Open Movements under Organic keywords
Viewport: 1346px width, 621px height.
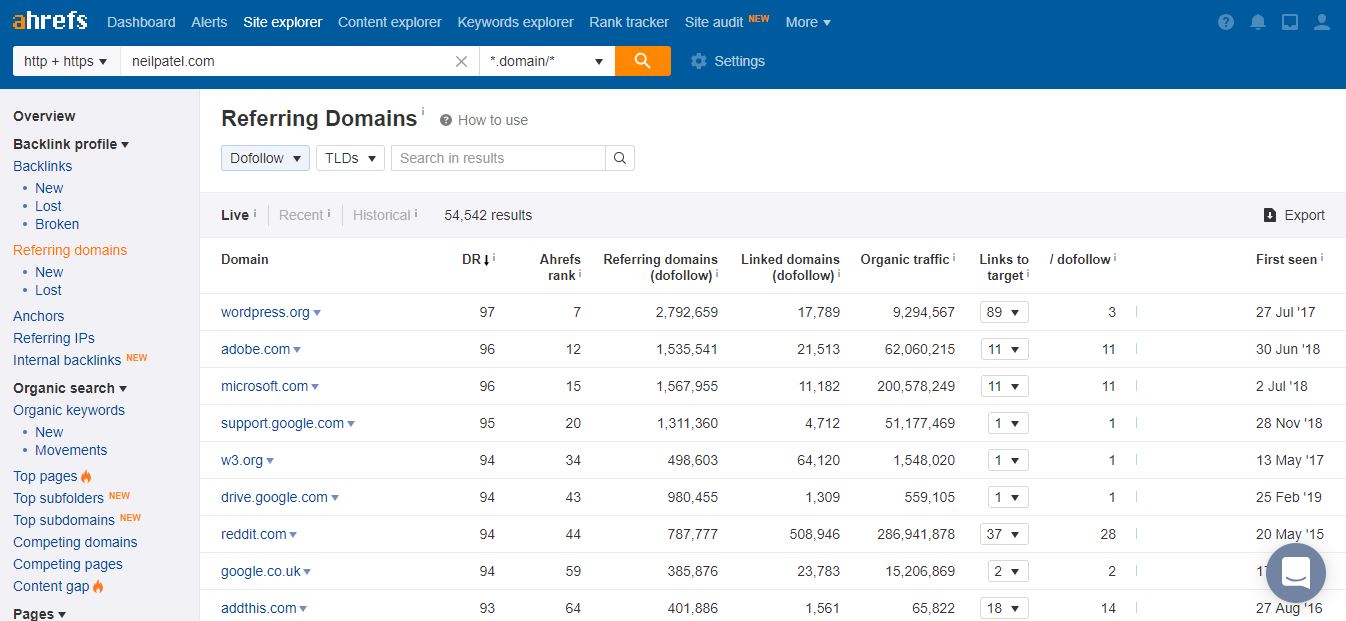point(71,450)
